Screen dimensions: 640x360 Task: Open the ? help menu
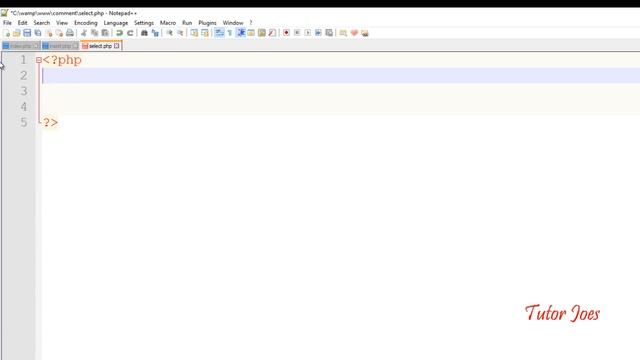(251, 23)
